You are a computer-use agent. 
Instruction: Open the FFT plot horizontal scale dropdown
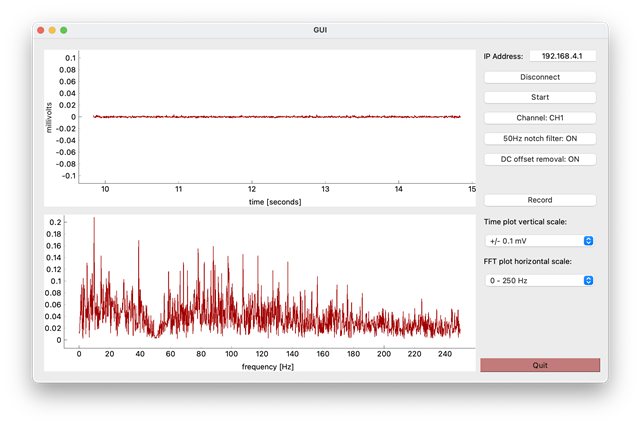pos(539,280)
